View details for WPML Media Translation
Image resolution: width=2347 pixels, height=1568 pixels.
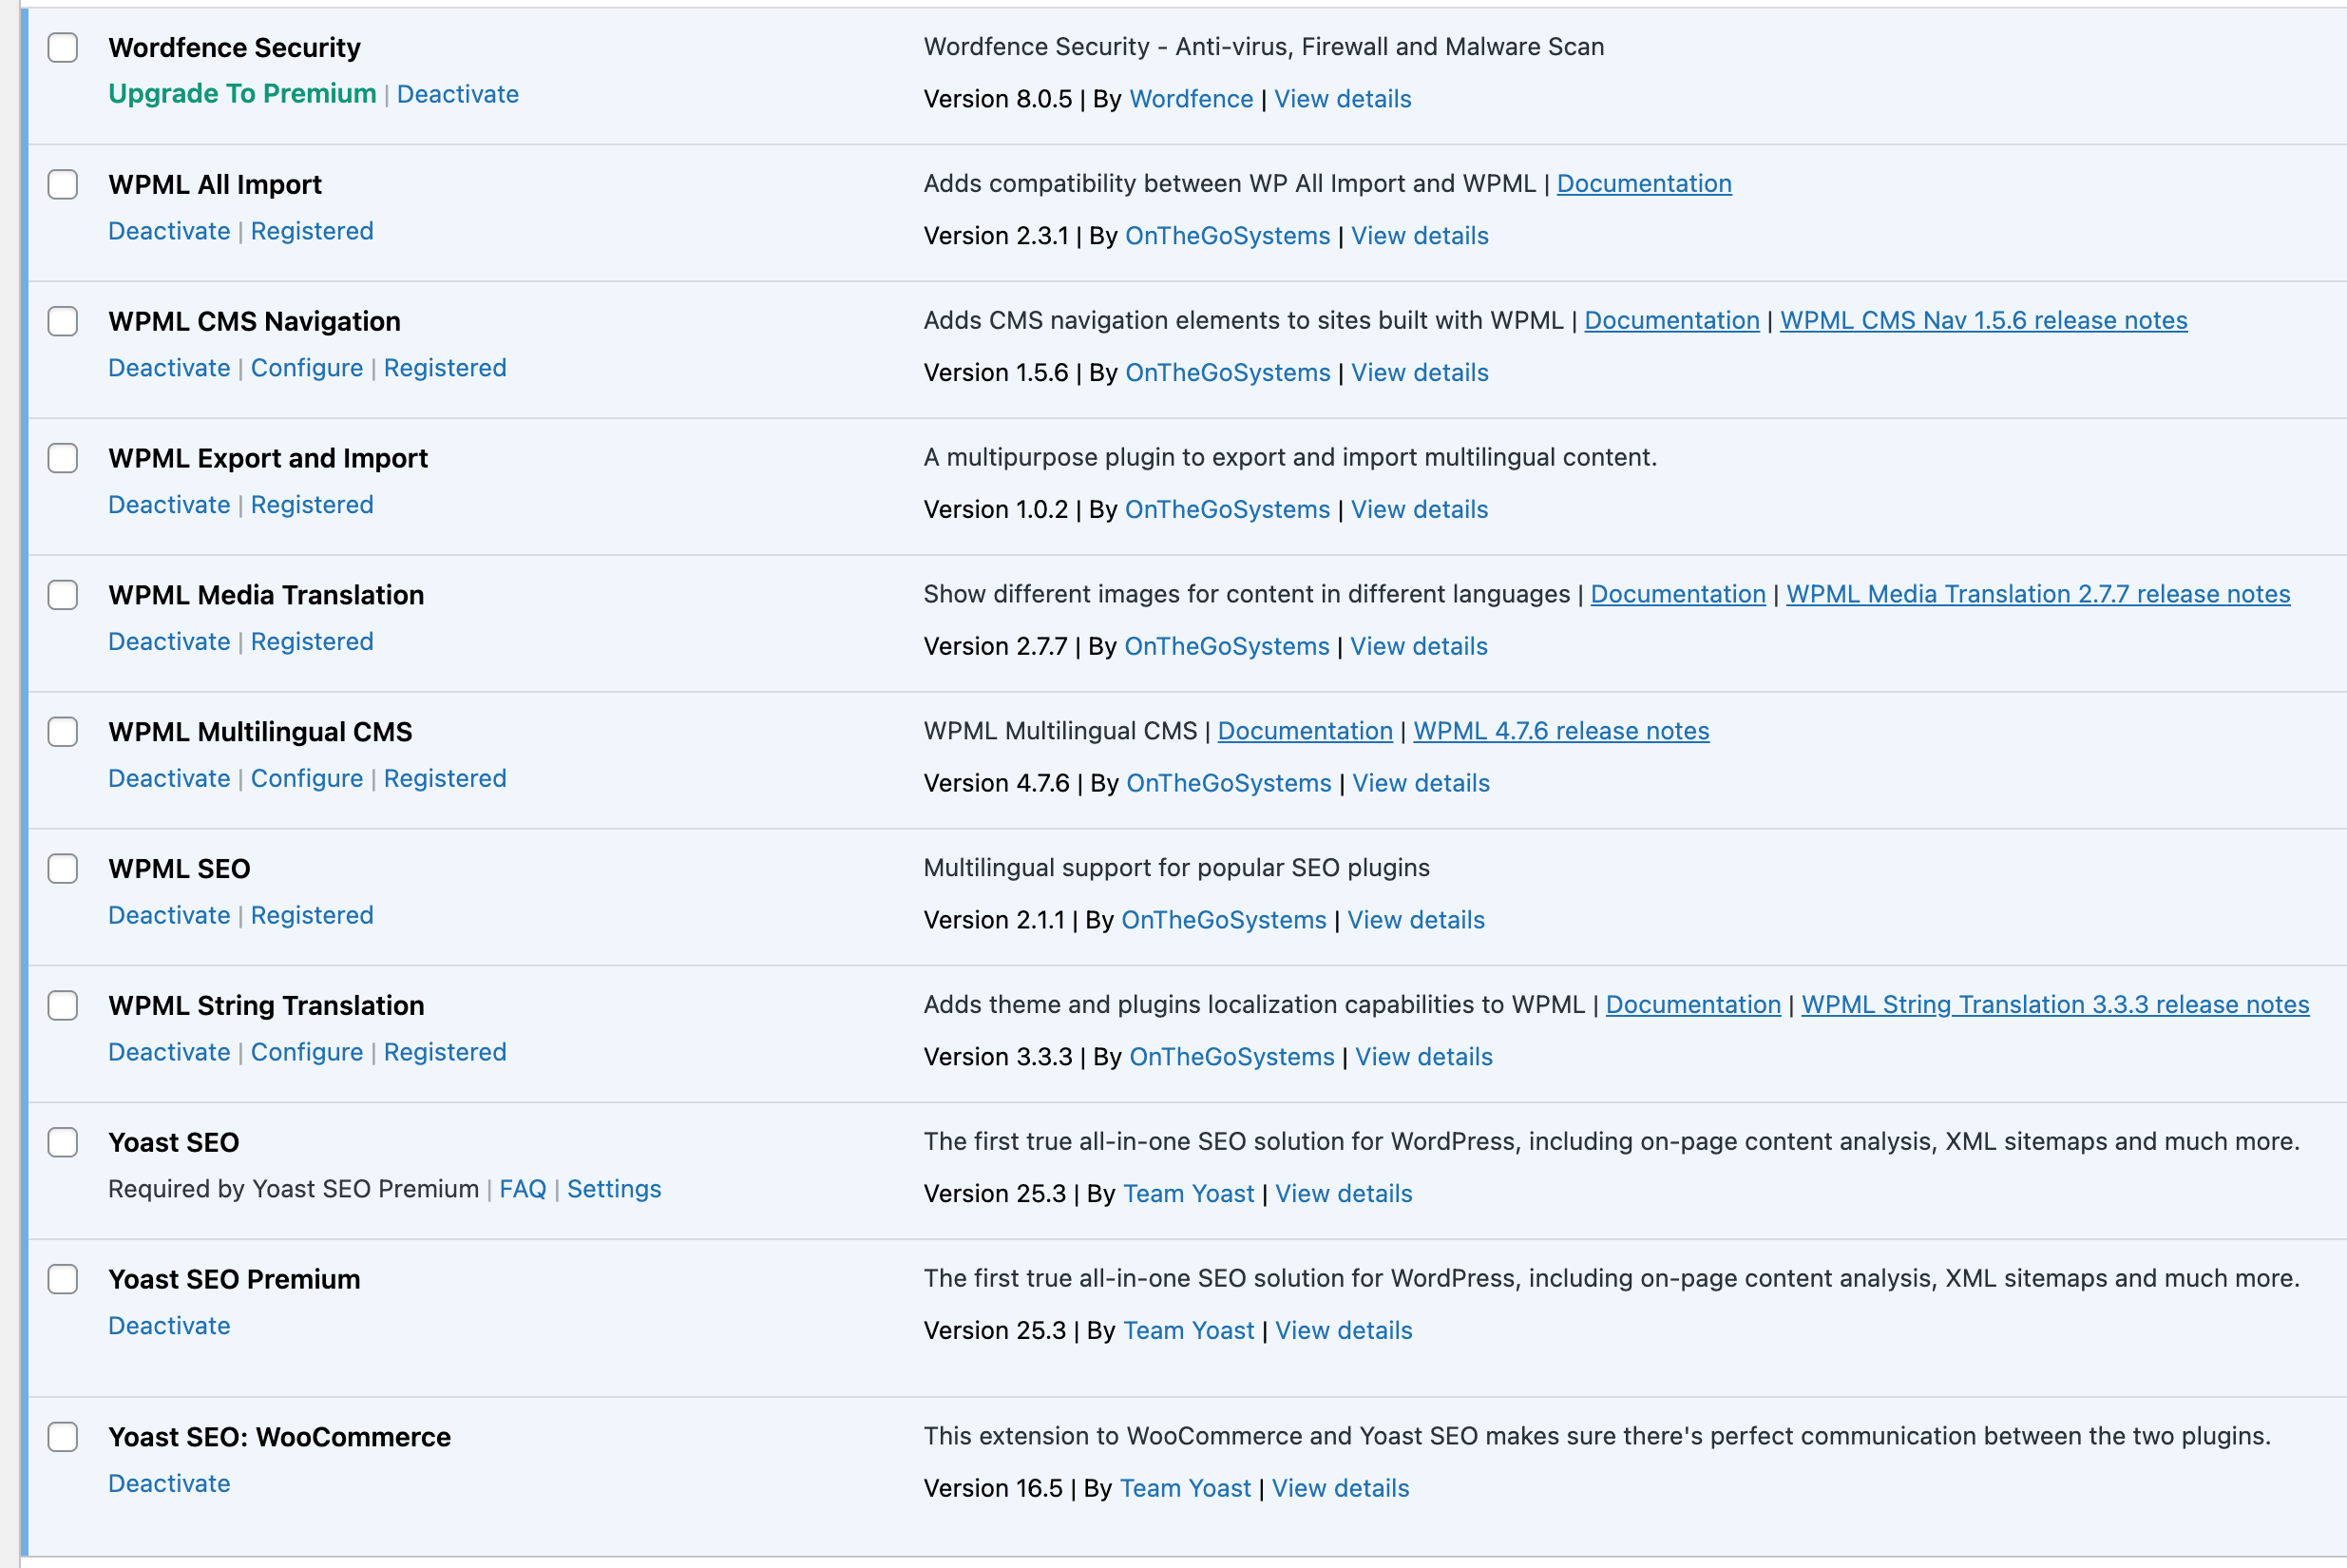click(1419, 647)
